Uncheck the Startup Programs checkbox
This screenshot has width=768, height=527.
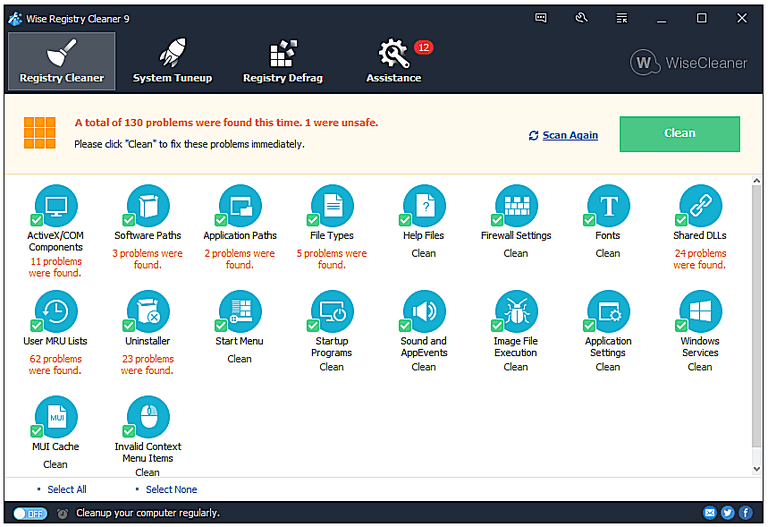312,326
